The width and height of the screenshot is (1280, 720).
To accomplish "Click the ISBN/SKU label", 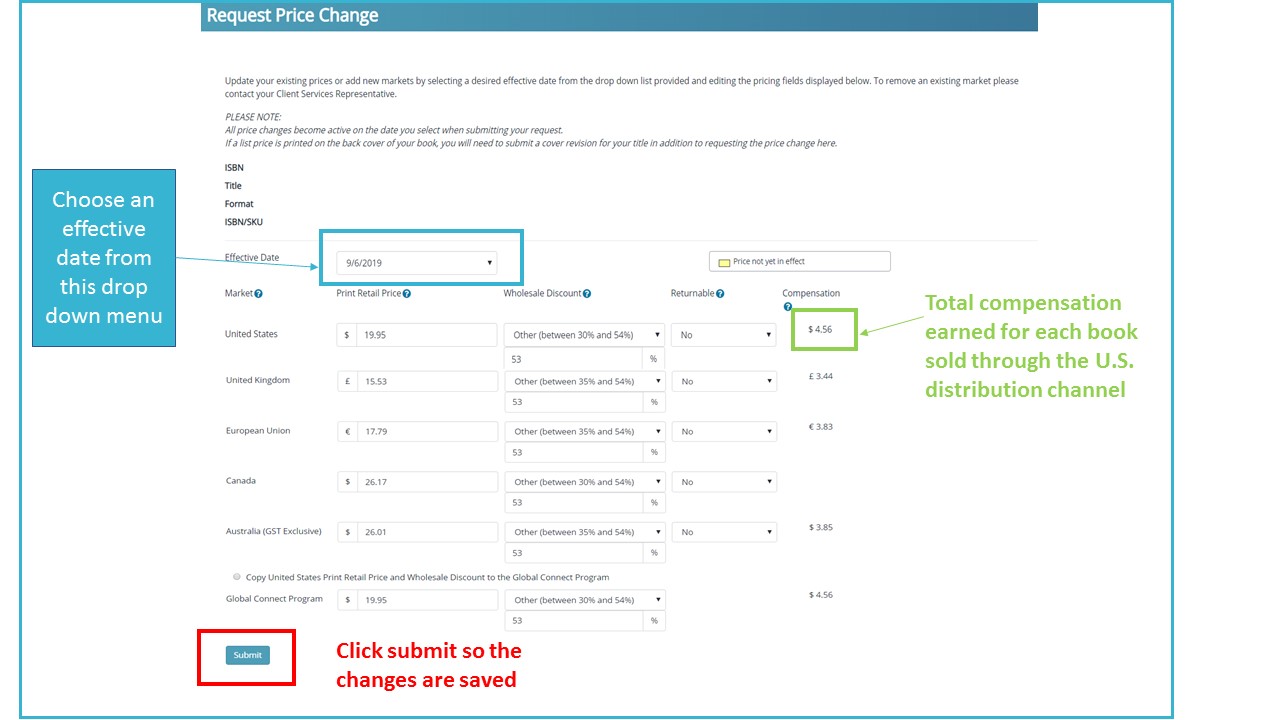I will [244, 222].
